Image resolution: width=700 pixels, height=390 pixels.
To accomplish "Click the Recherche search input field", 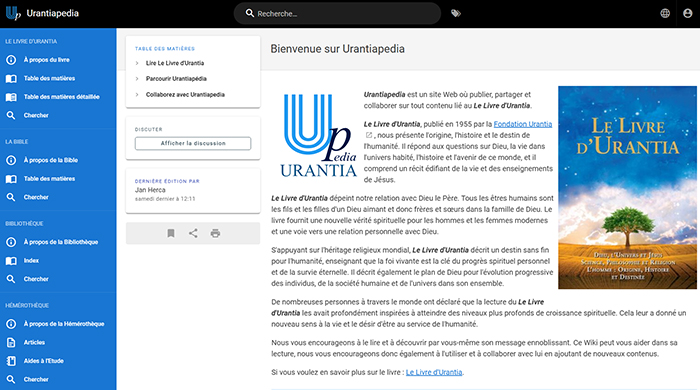I will (337, 13).
